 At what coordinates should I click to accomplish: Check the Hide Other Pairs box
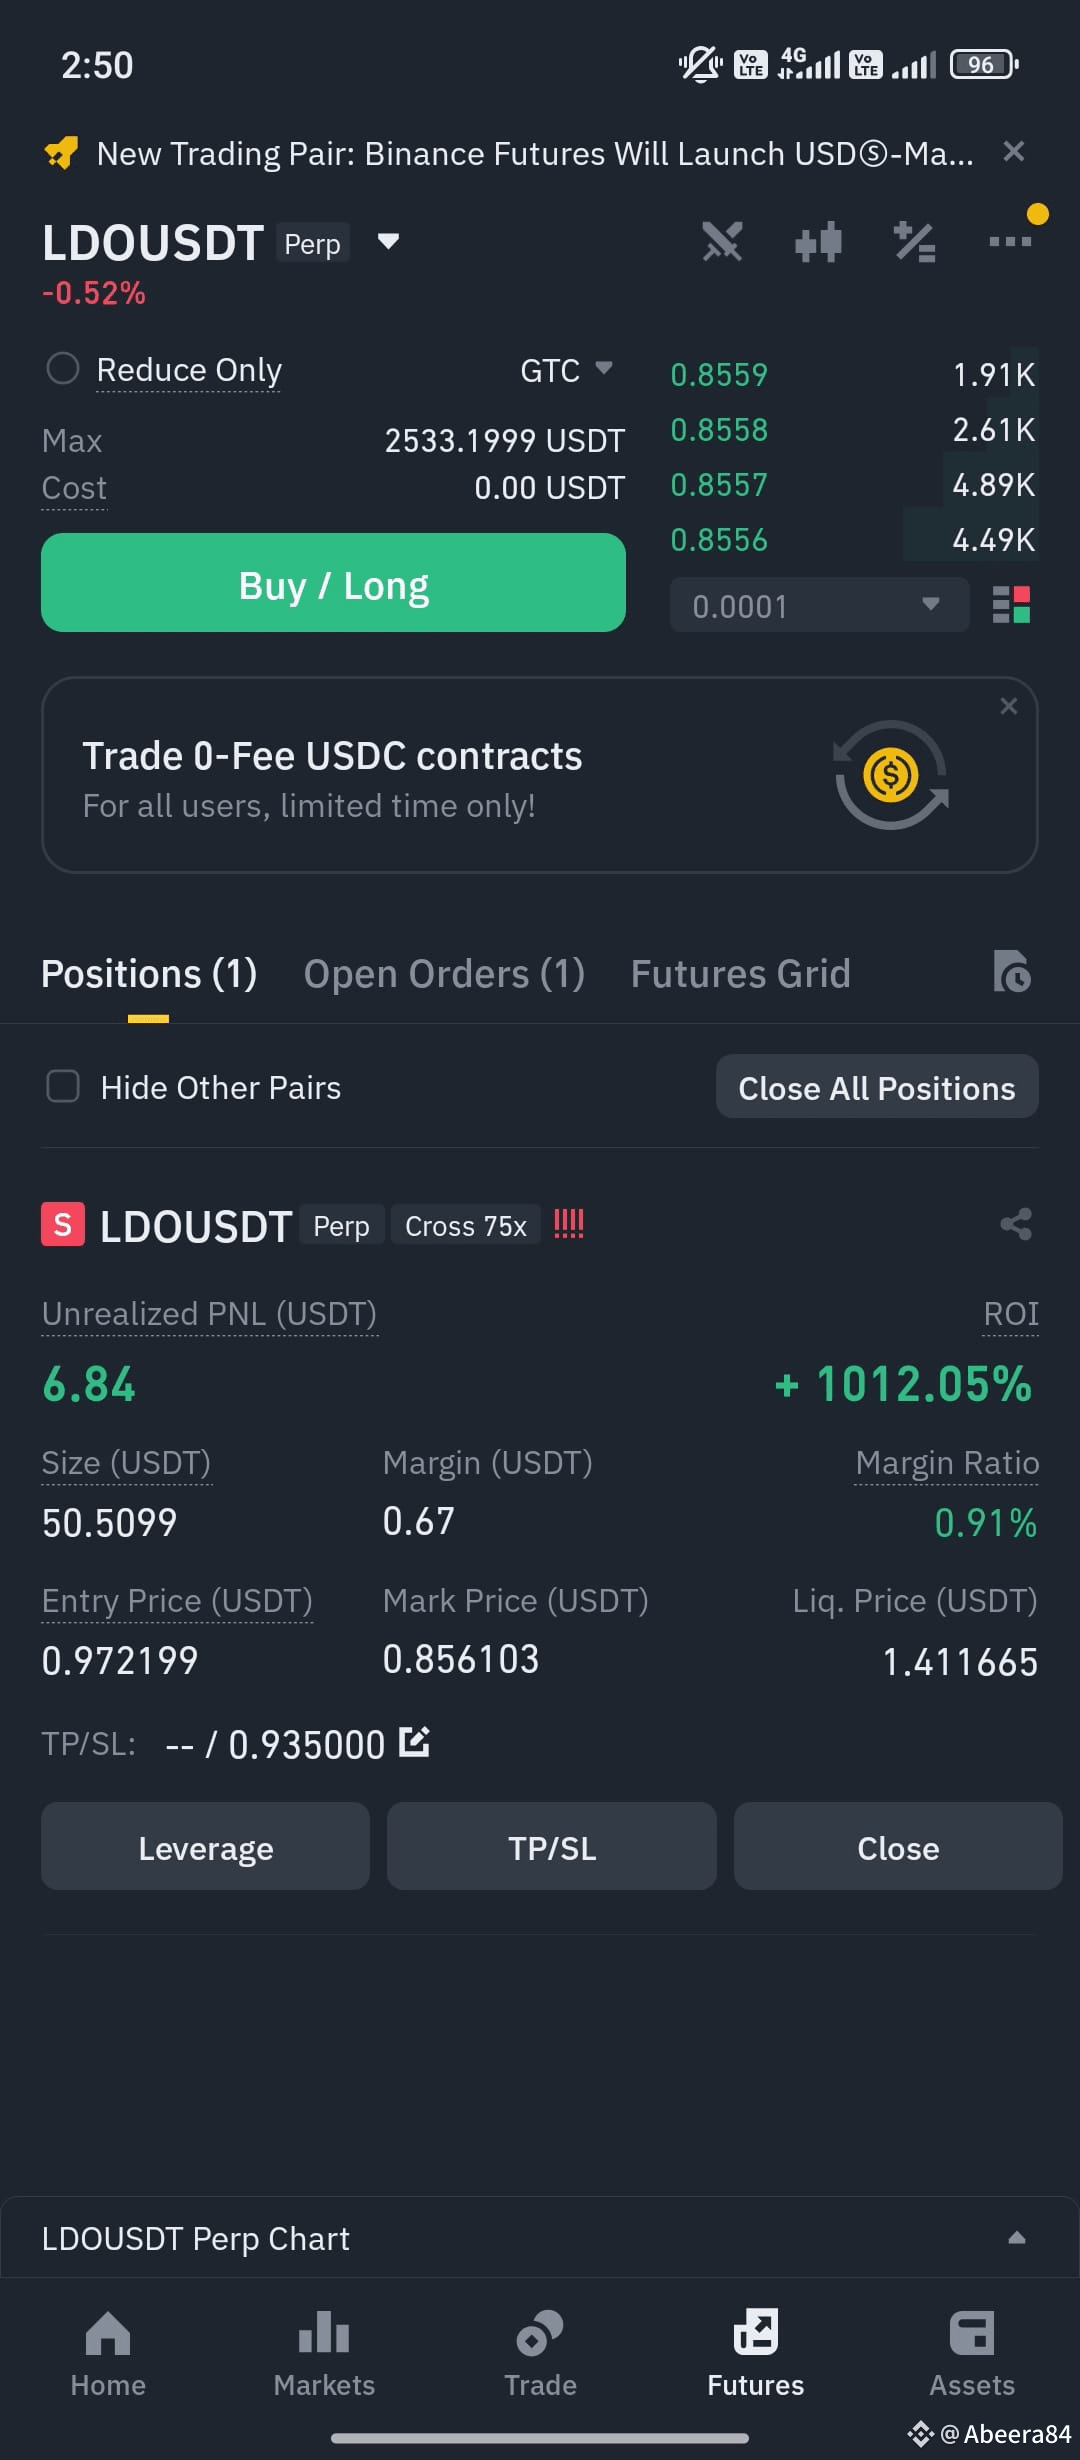click(63, 1086)
